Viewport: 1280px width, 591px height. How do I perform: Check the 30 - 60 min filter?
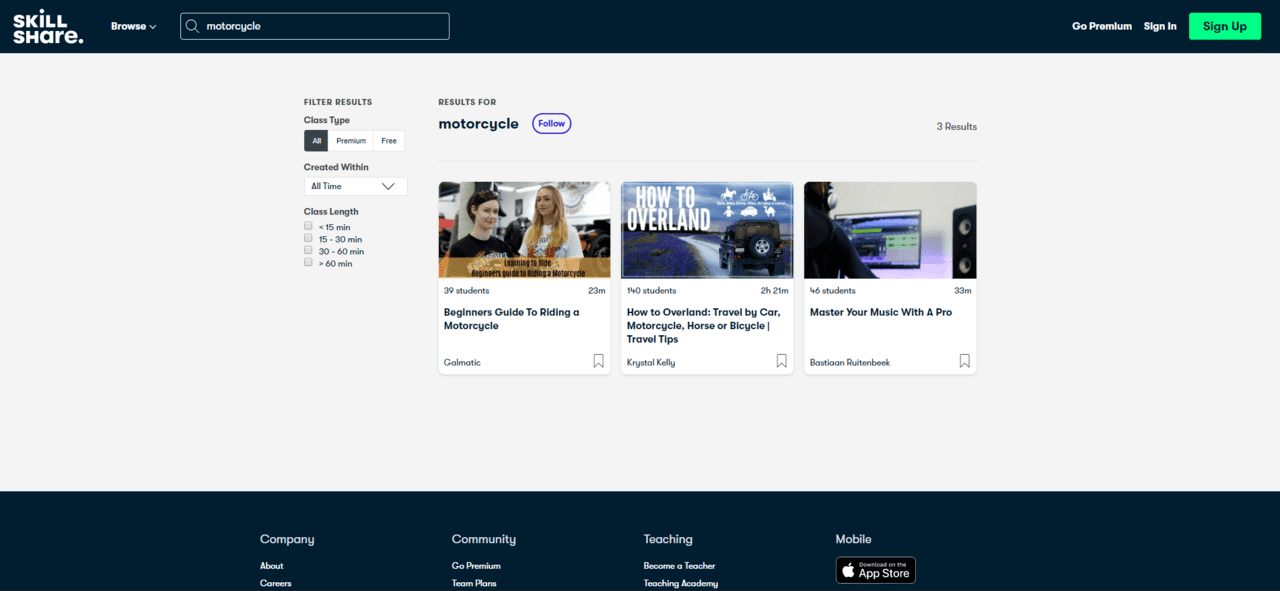309,250
